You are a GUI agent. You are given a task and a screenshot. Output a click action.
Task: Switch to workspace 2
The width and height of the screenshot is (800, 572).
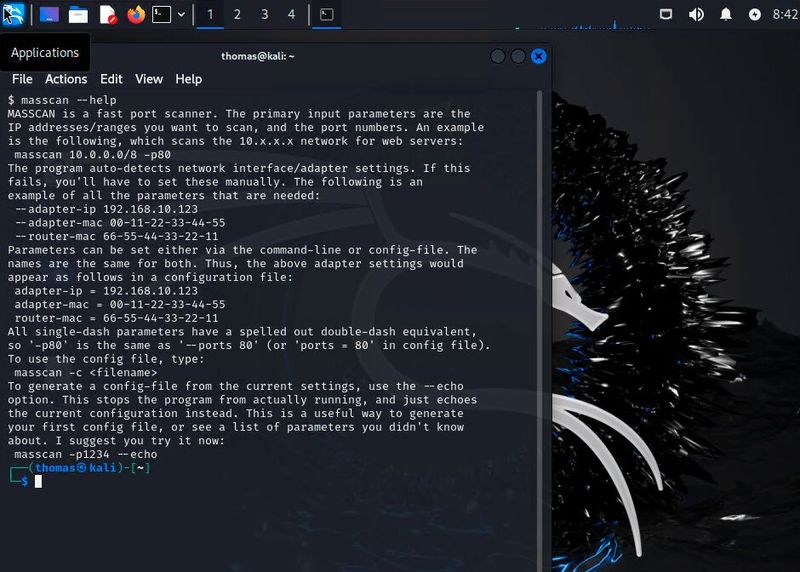pos(237,14)
